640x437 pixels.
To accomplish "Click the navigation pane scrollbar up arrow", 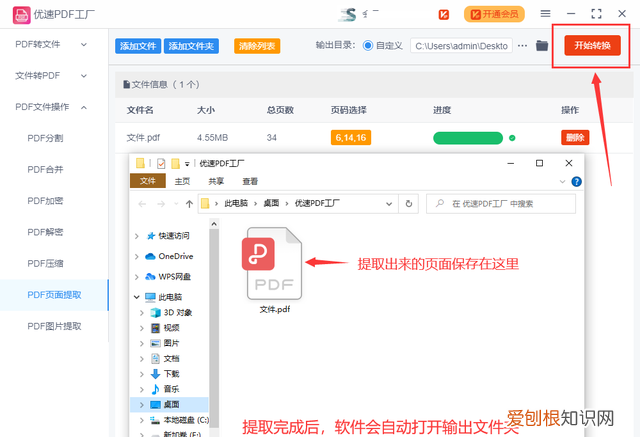I will (214, 224).
